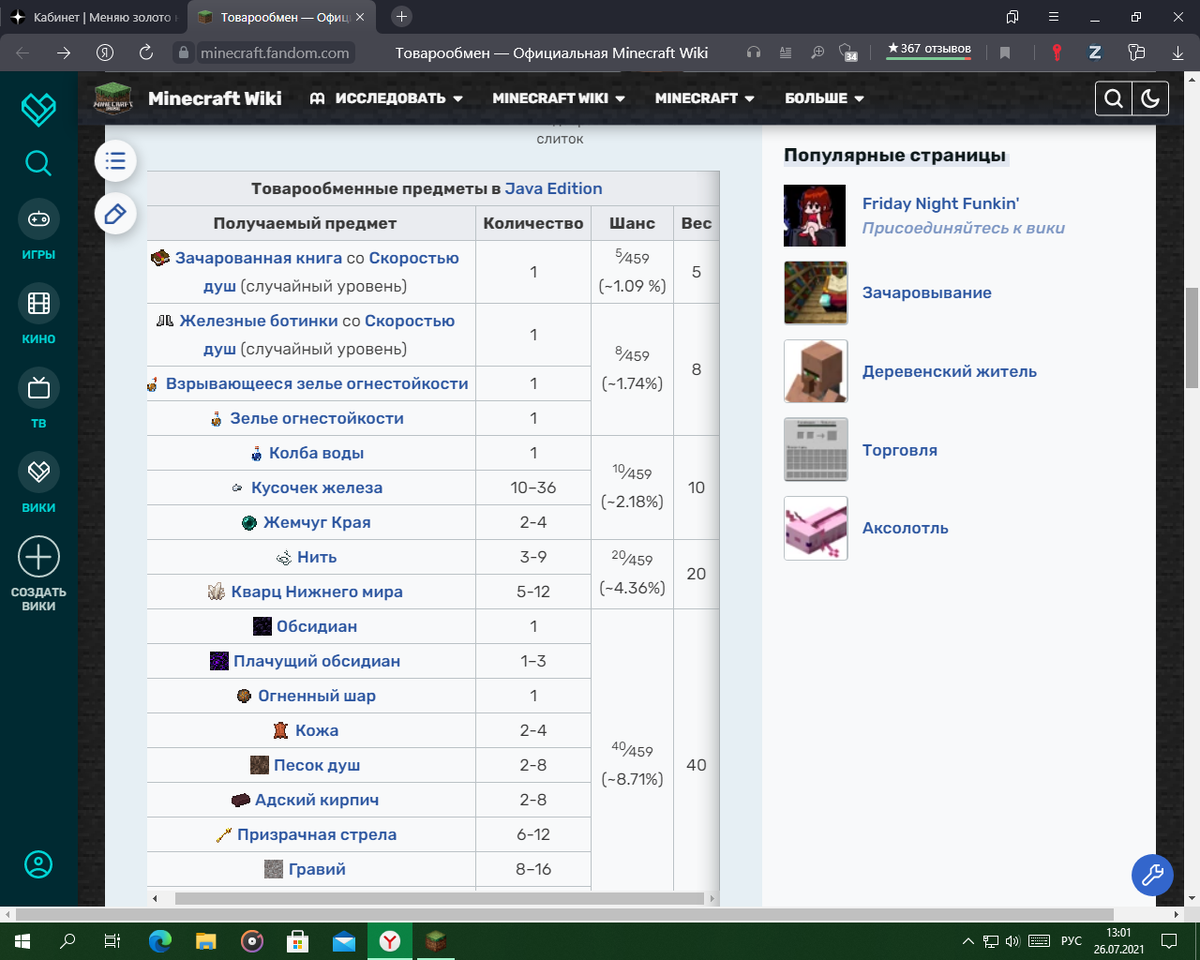Open a new browser tab
The width and height of the screenshot is (1200, 960).
point(402,17)
